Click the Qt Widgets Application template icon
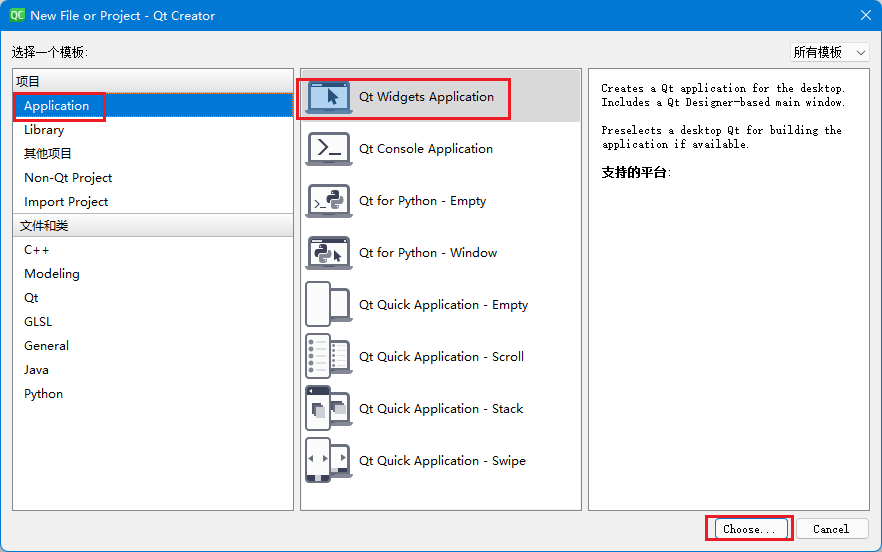The image size is (882, 552). [329, 97]
